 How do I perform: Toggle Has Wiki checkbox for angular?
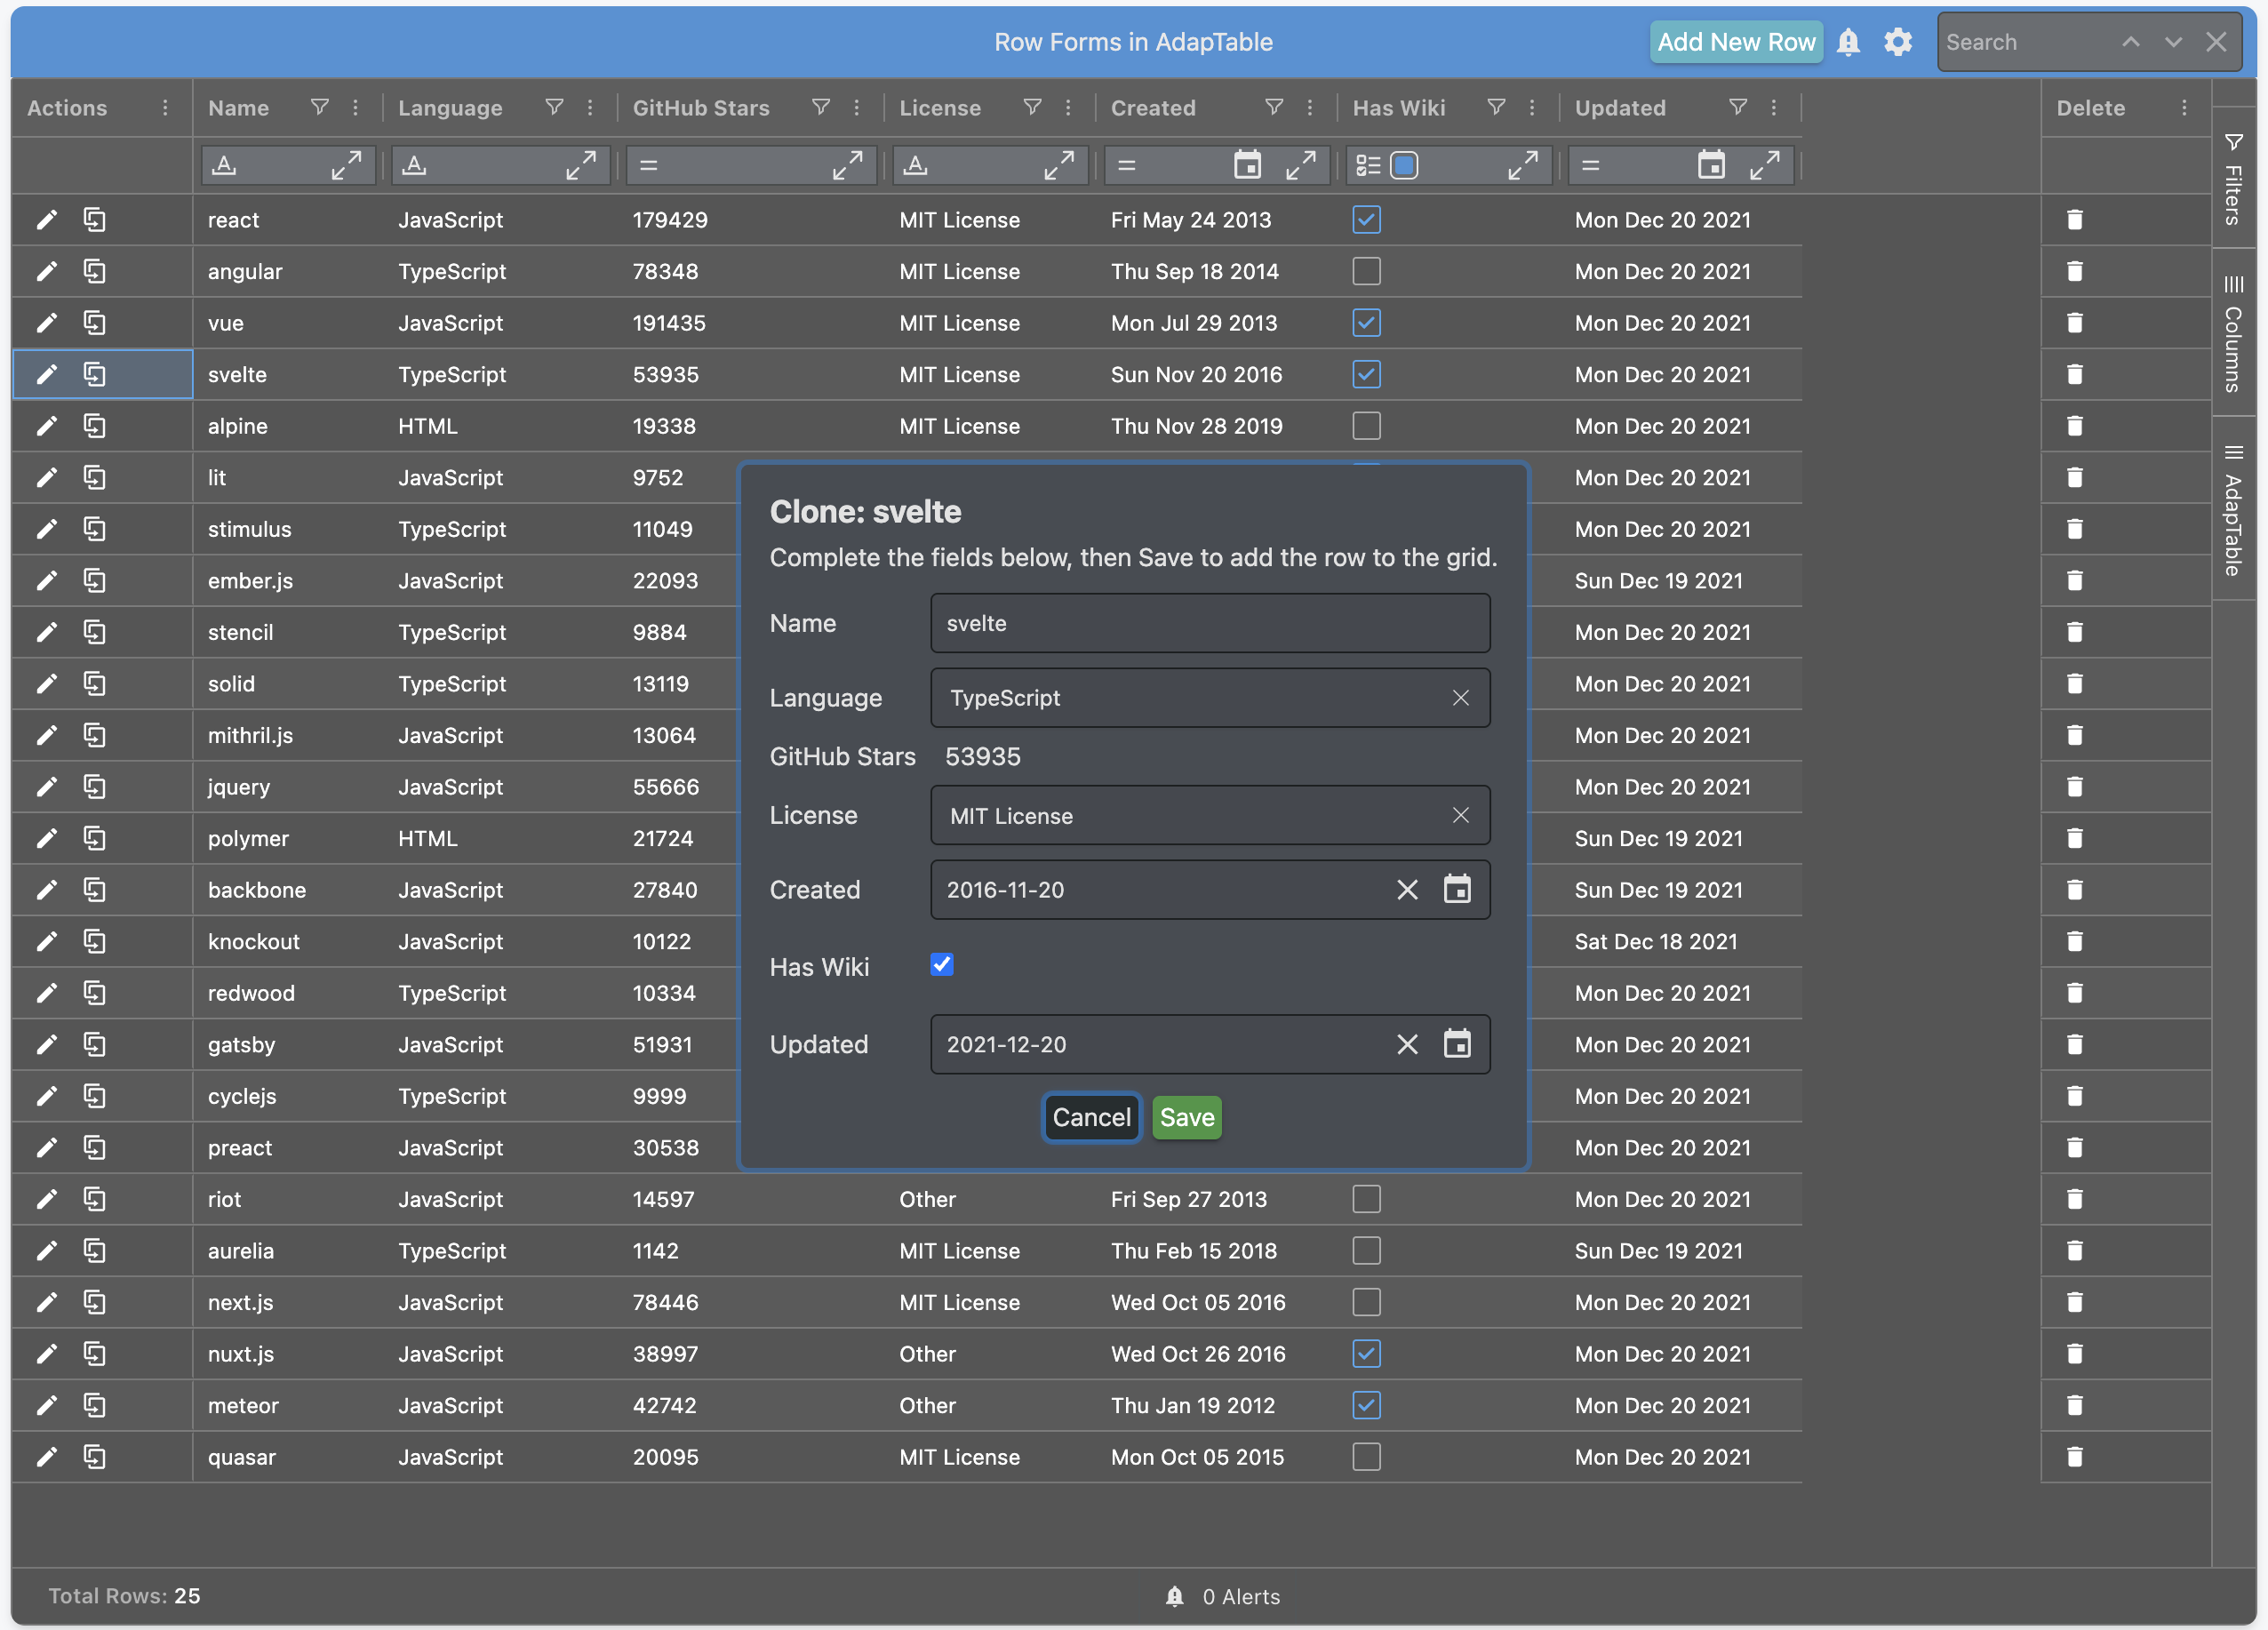1366,271
